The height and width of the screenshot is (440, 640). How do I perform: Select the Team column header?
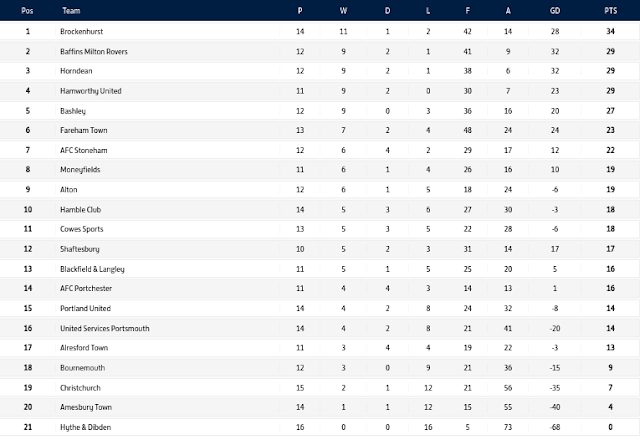tap(71, 11)
